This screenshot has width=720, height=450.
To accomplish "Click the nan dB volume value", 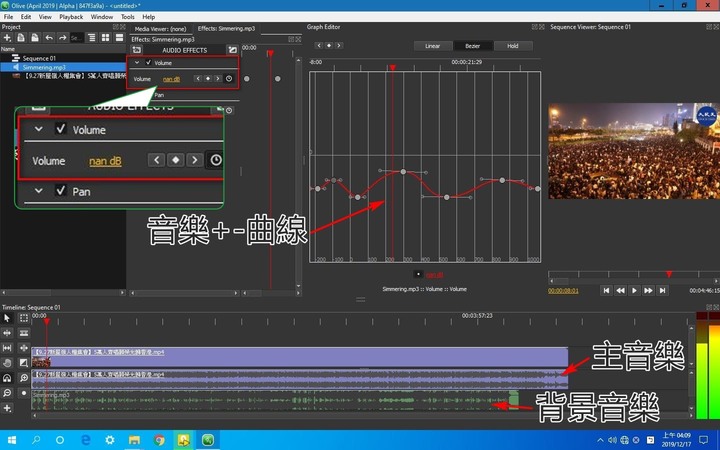I will [x=171, y=79].
